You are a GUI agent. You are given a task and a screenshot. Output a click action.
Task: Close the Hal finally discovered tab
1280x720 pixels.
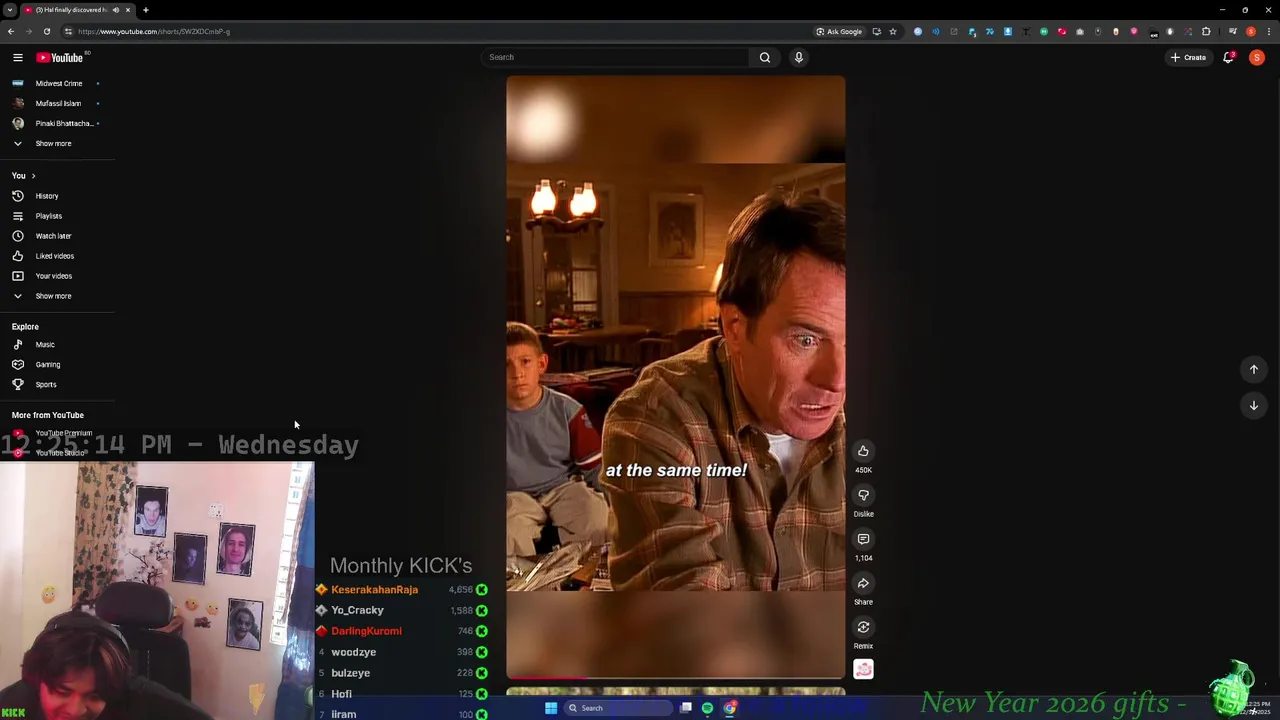point(128,10)
